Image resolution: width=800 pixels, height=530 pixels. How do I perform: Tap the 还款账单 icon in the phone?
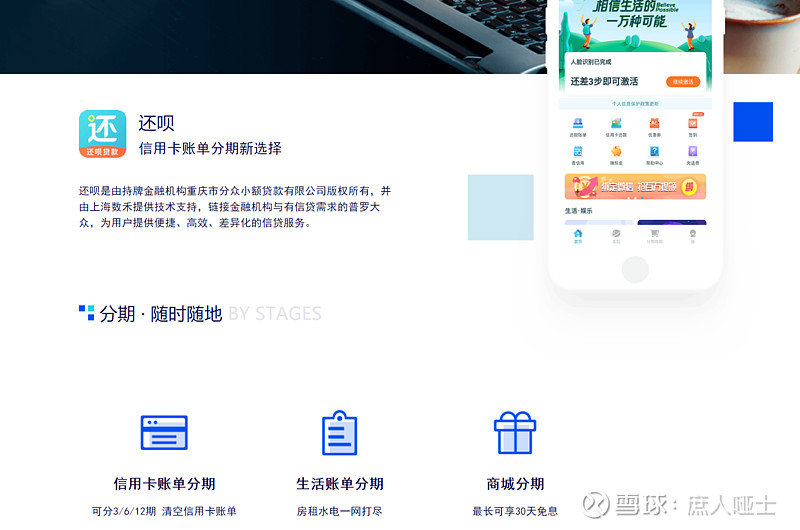pyautogui.click(x=578, y=123)
